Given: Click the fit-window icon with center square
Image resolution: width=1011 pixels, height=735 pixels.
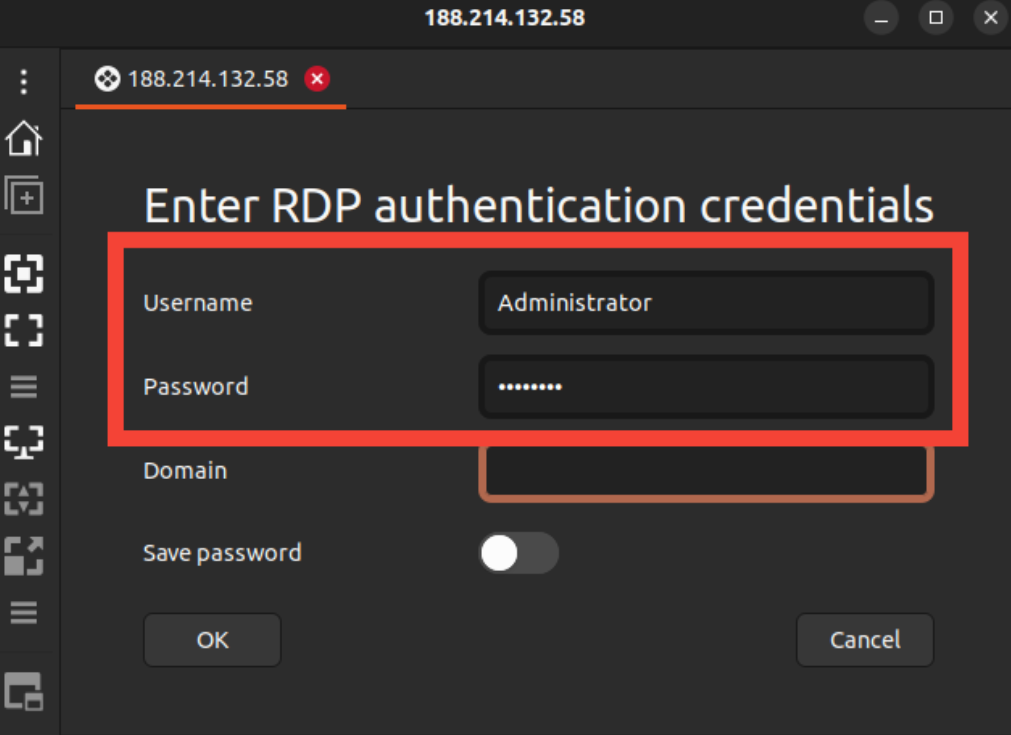Looking at the screenshot, I should tap(24, 272).
